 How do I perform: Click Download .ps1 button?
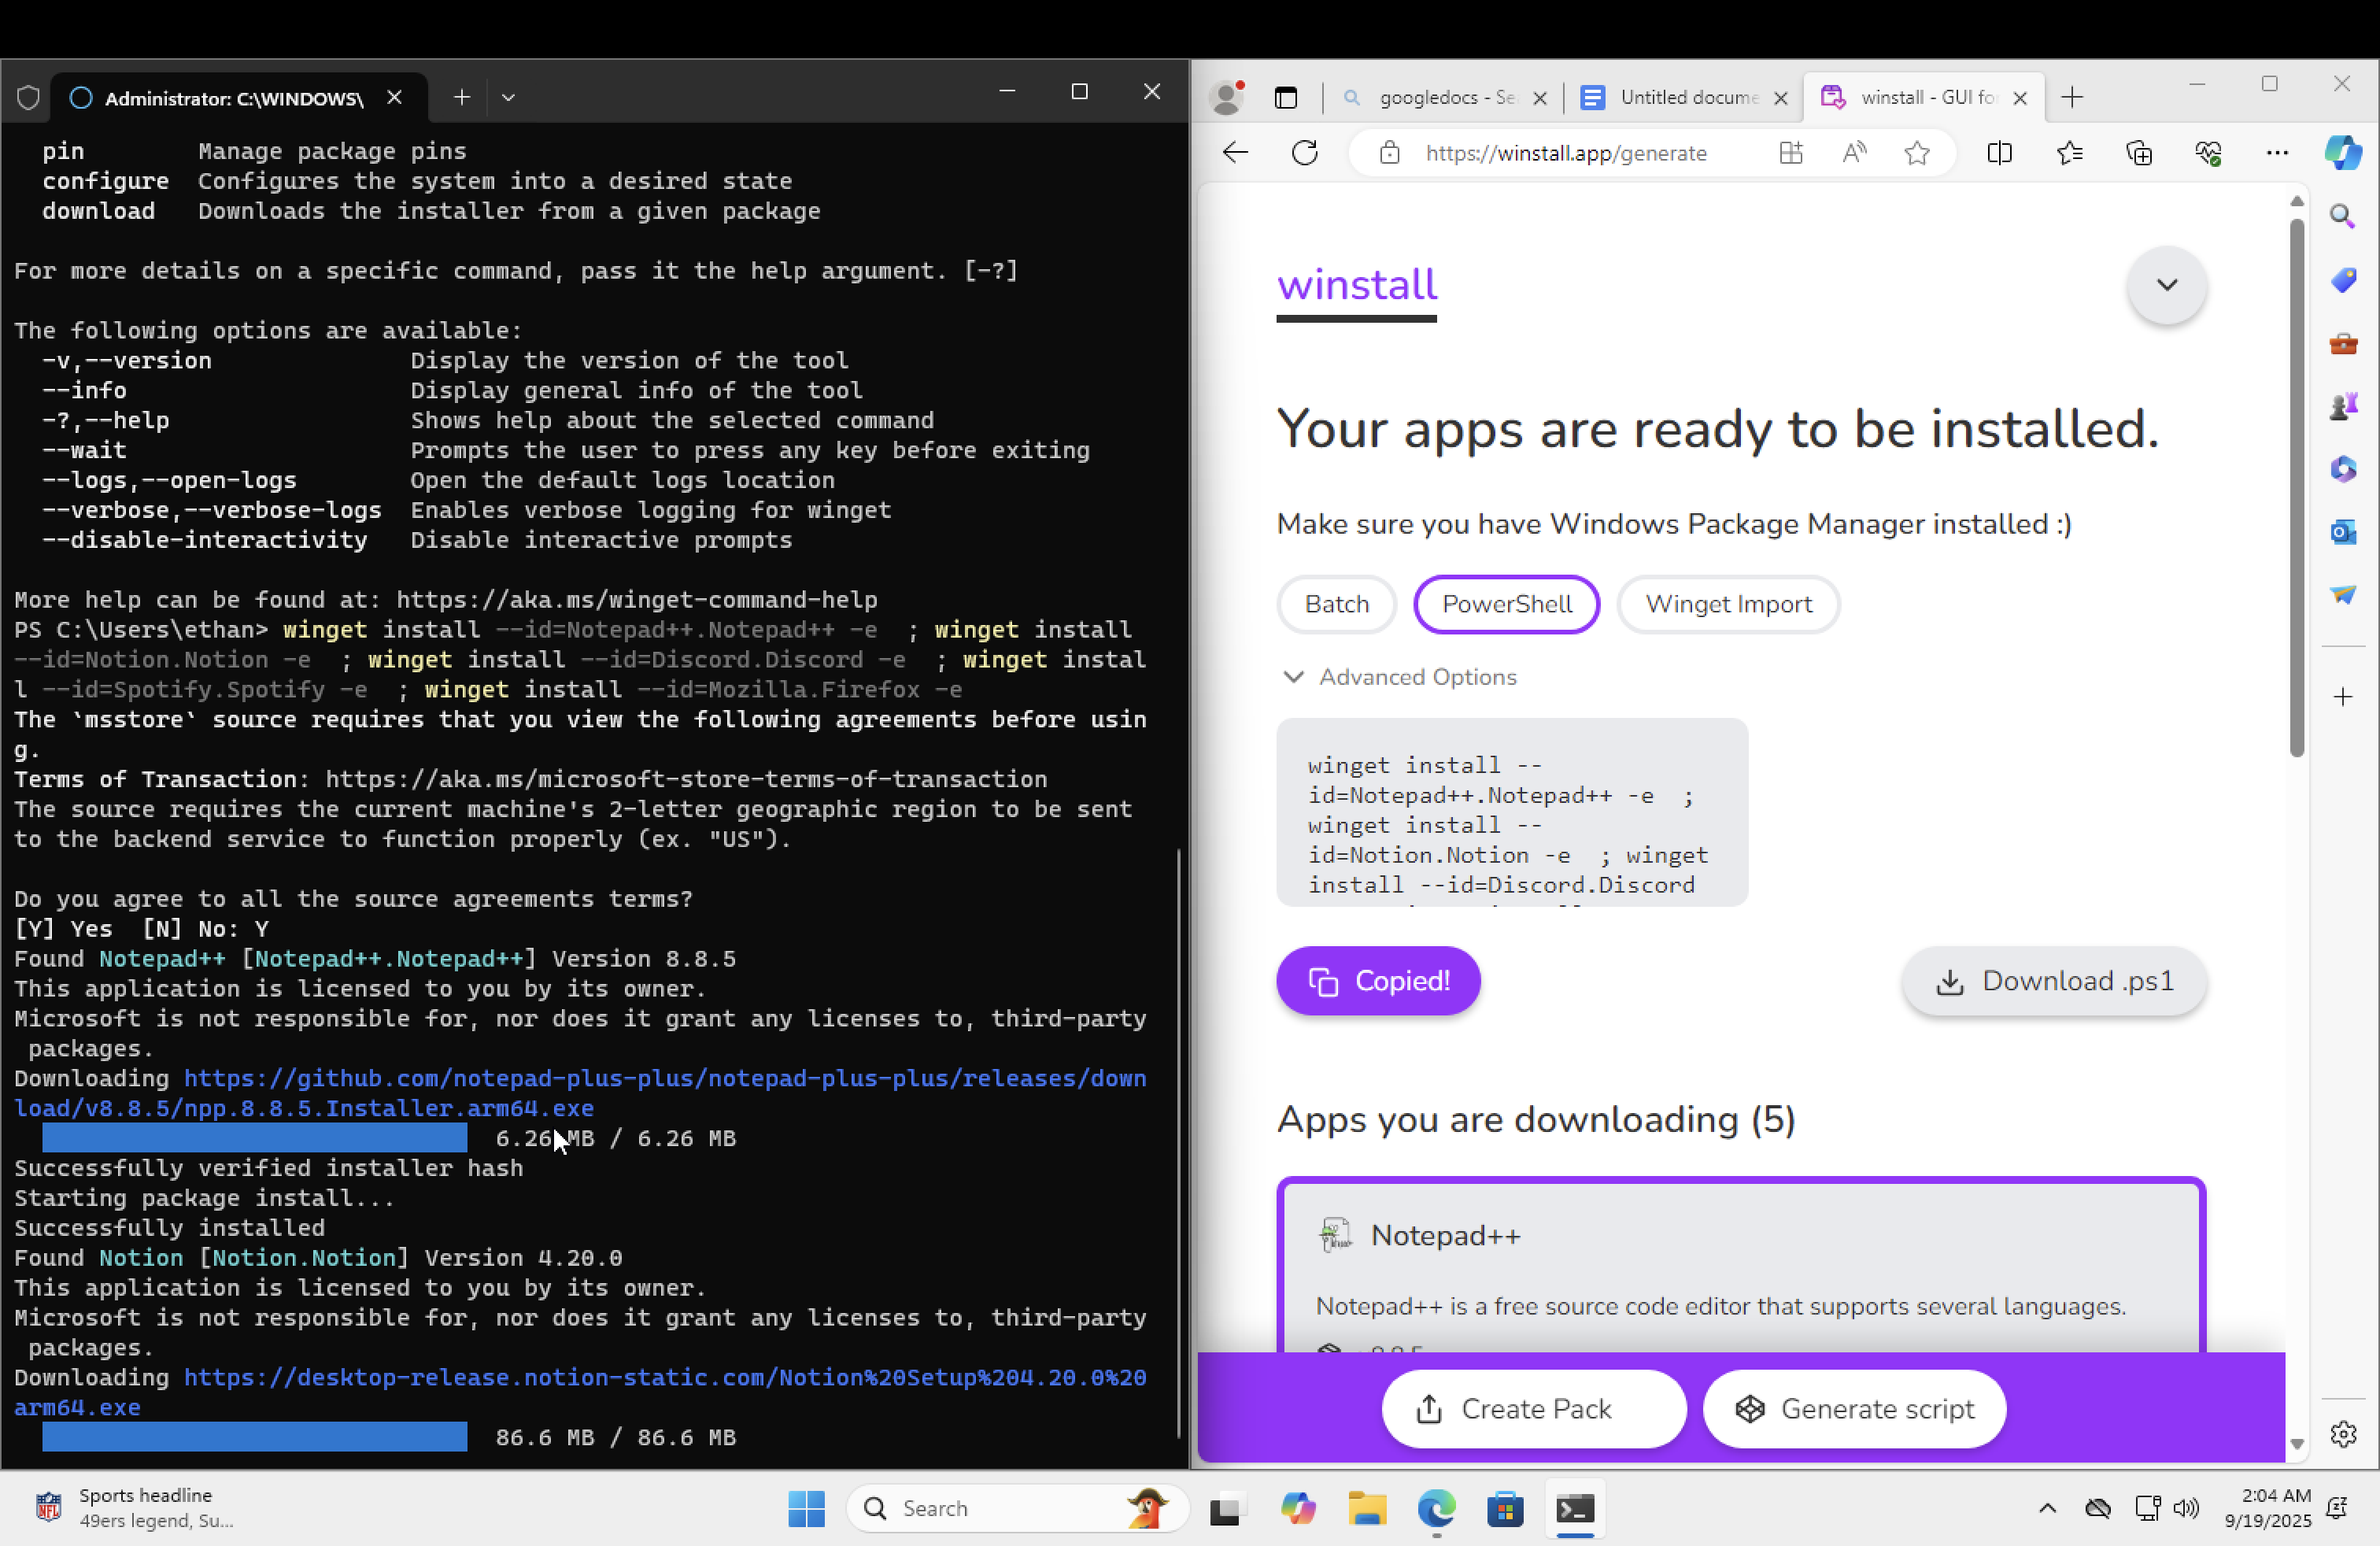(2054, 981)
